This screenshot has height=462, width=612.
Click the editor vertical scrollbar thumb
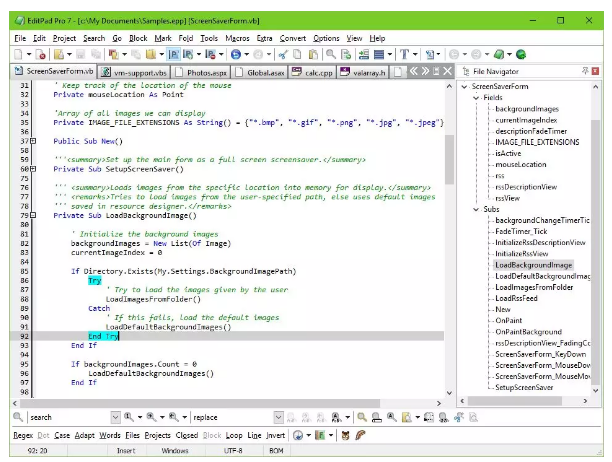(449, 159)
